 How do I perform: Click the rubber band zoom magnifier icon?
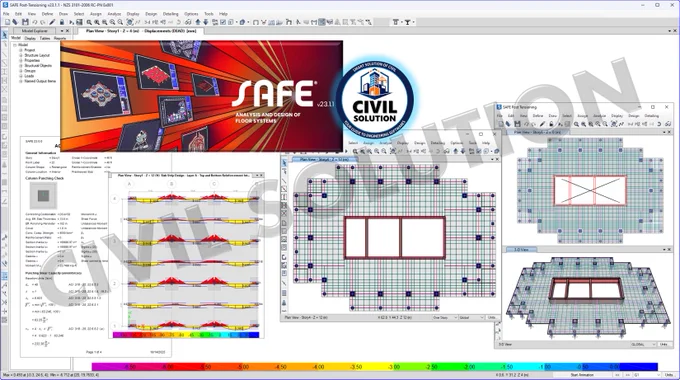89,22
